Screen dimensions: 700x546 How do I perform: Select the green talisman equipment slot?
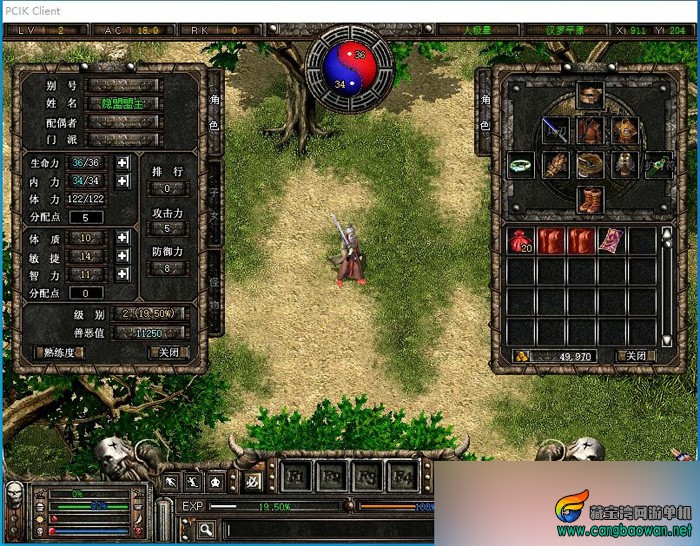click(659, 165)
